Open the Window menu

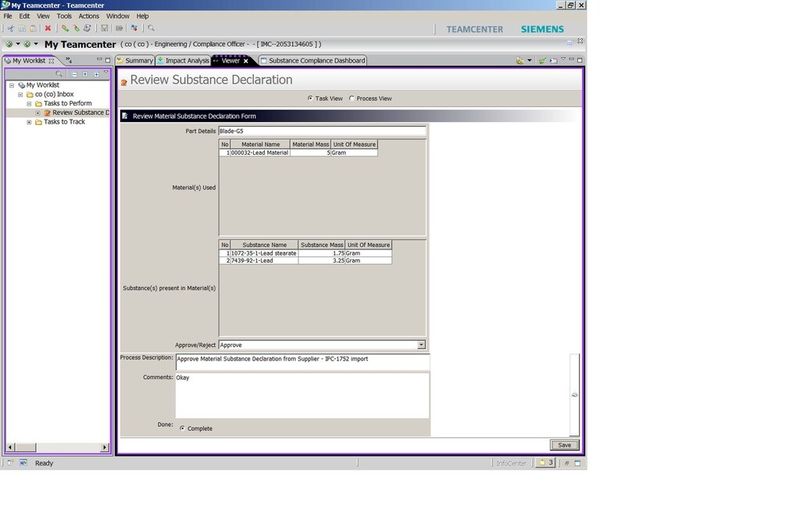[x=118, y=16]
